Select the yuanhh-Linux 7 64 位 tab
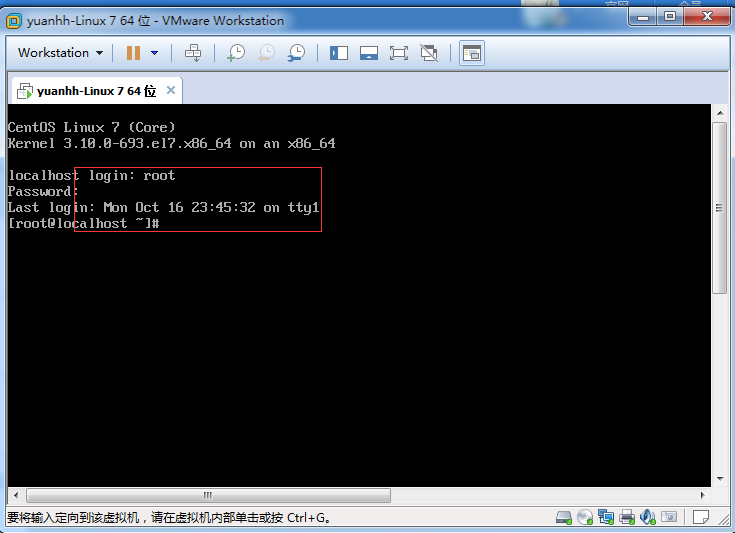Image resolution: width=735 pixels, height=533 pixels. [x=96, y=90]
